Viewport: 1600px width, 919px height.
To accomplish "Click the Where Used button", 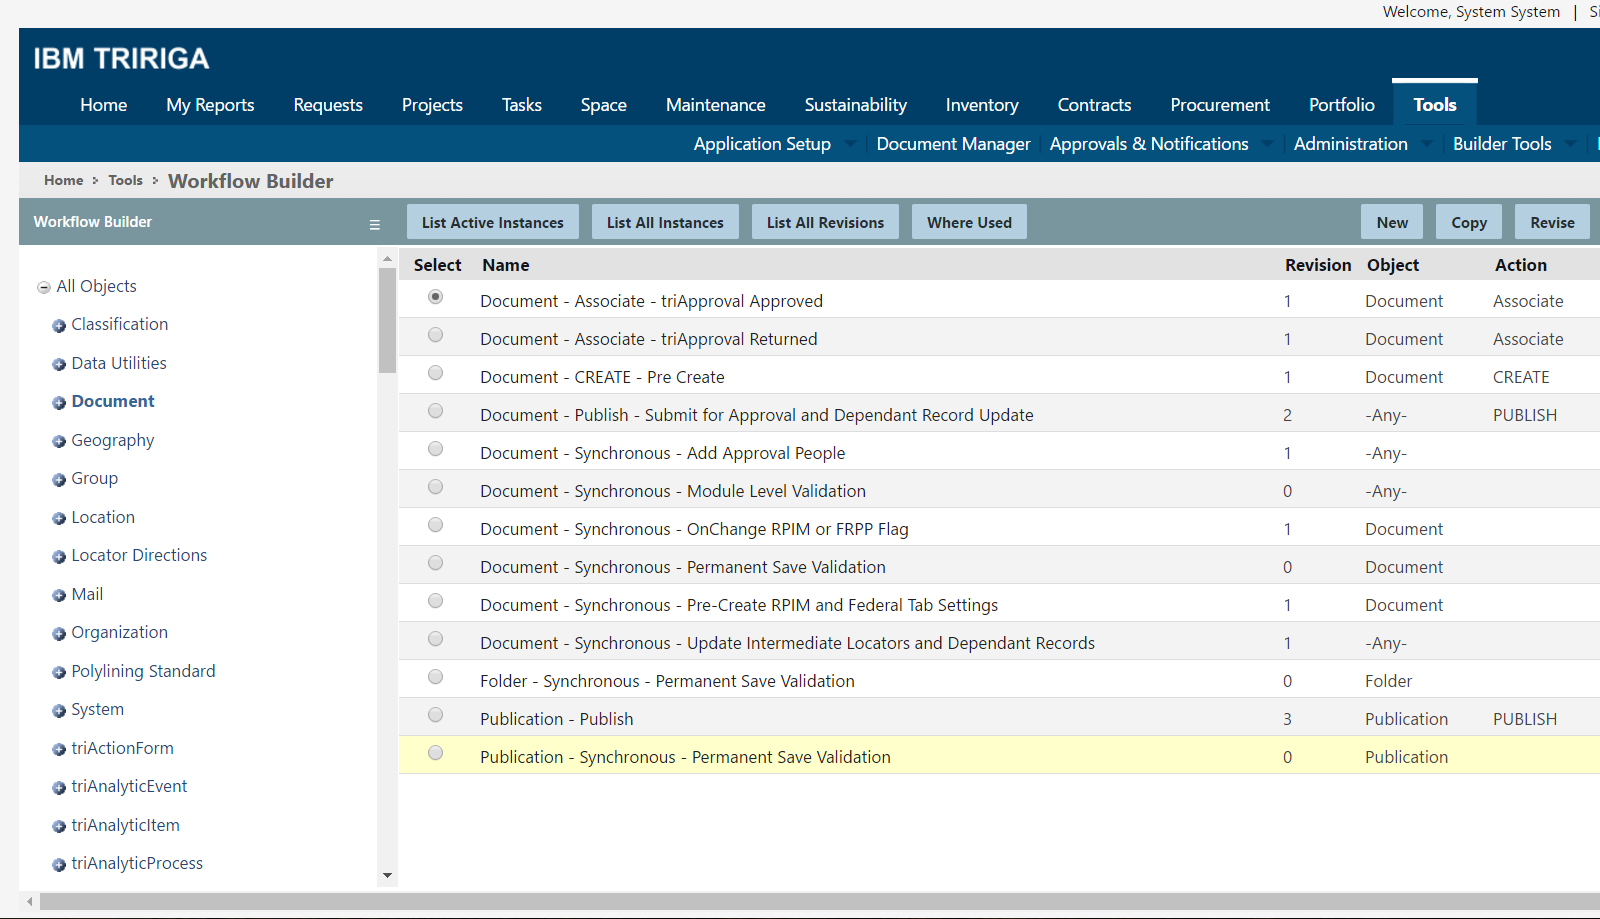I will pyautogui.click(x=969, y=222).
